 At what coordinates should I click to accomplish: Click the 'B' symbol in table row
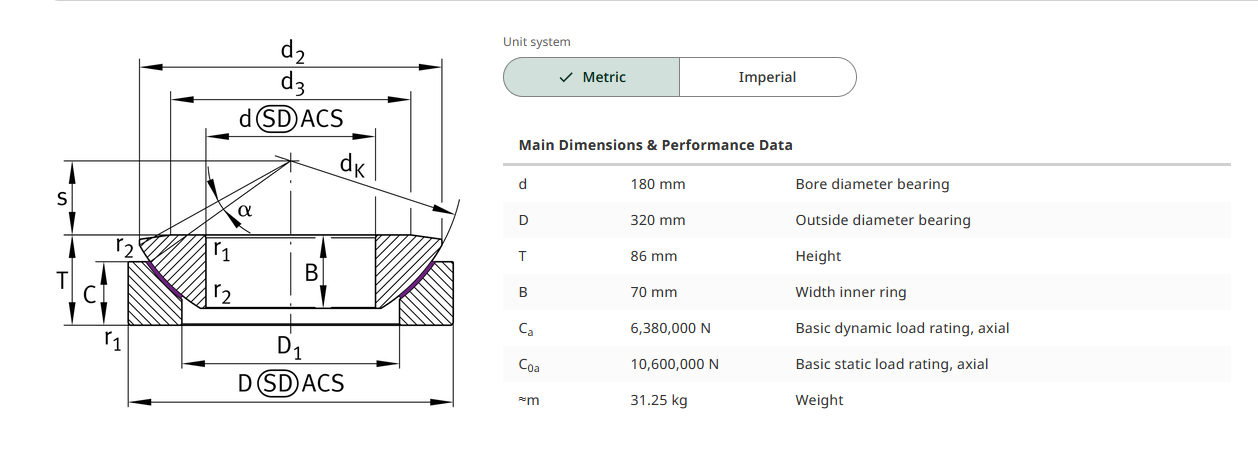[x=523, y=292]
